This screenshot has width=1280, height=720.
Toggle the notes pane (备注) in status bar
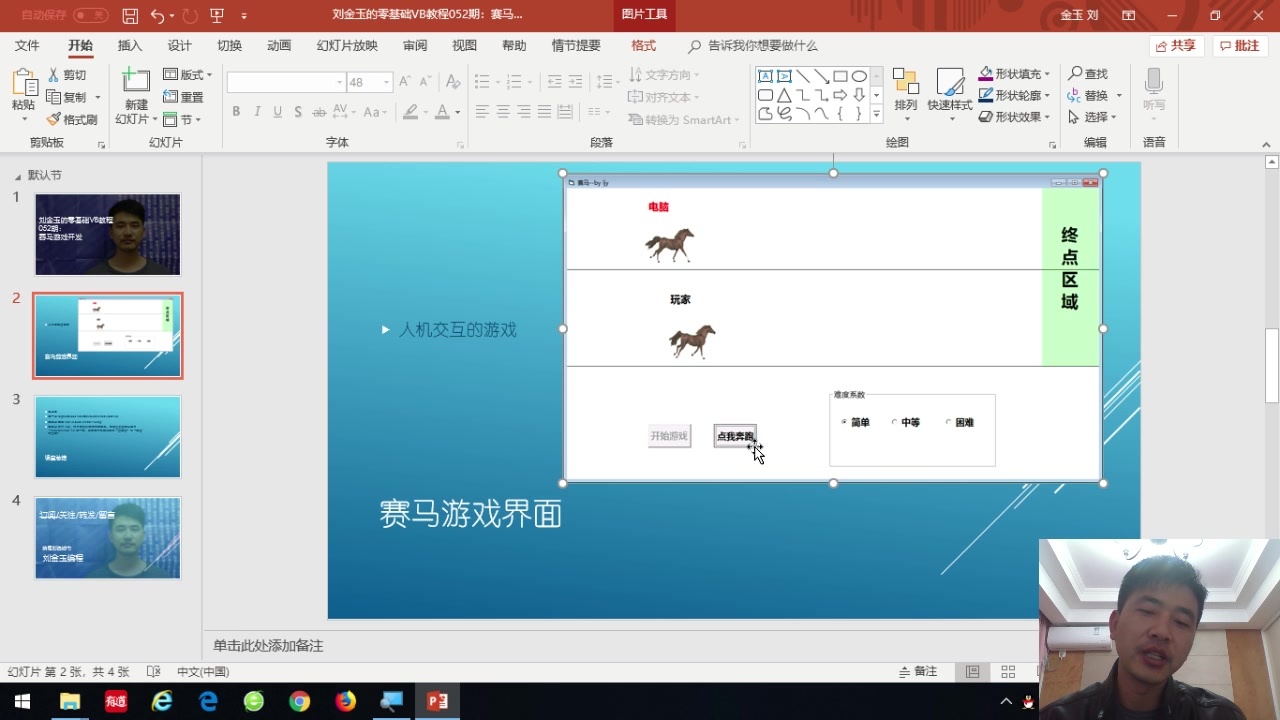(x=918, y=672)
